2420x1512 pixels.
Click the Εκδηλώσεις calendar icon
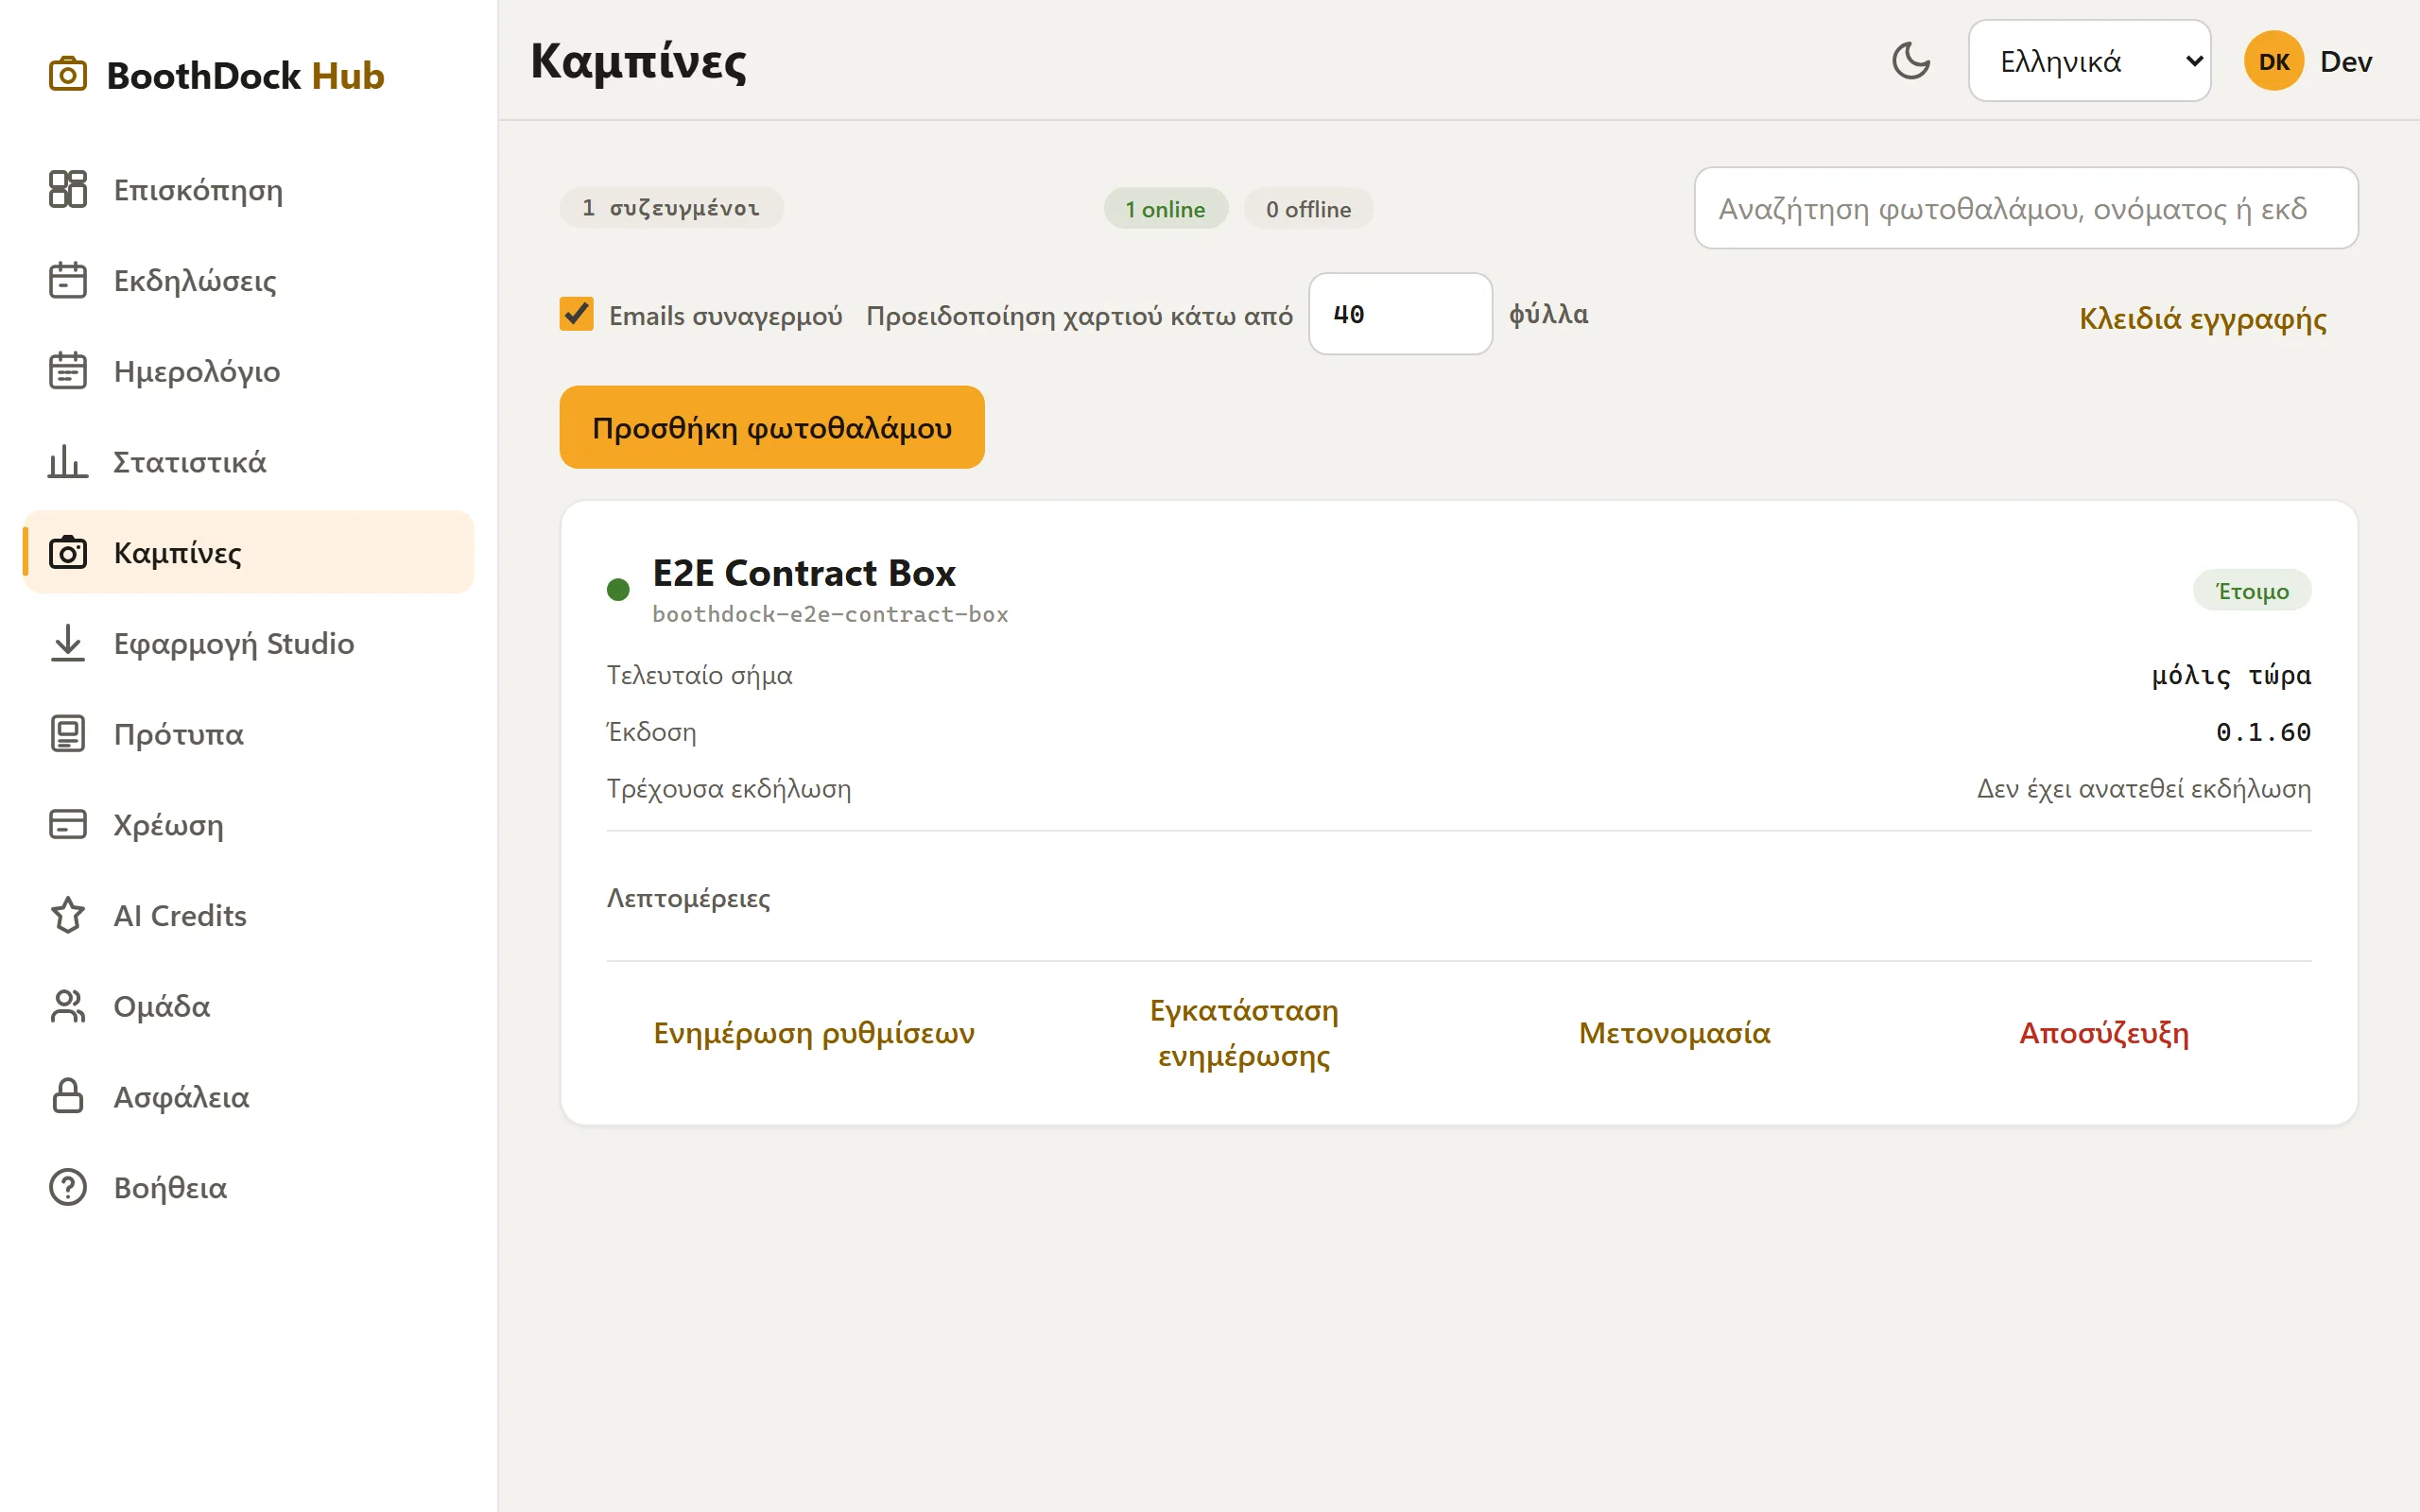(x=67, y=280)
